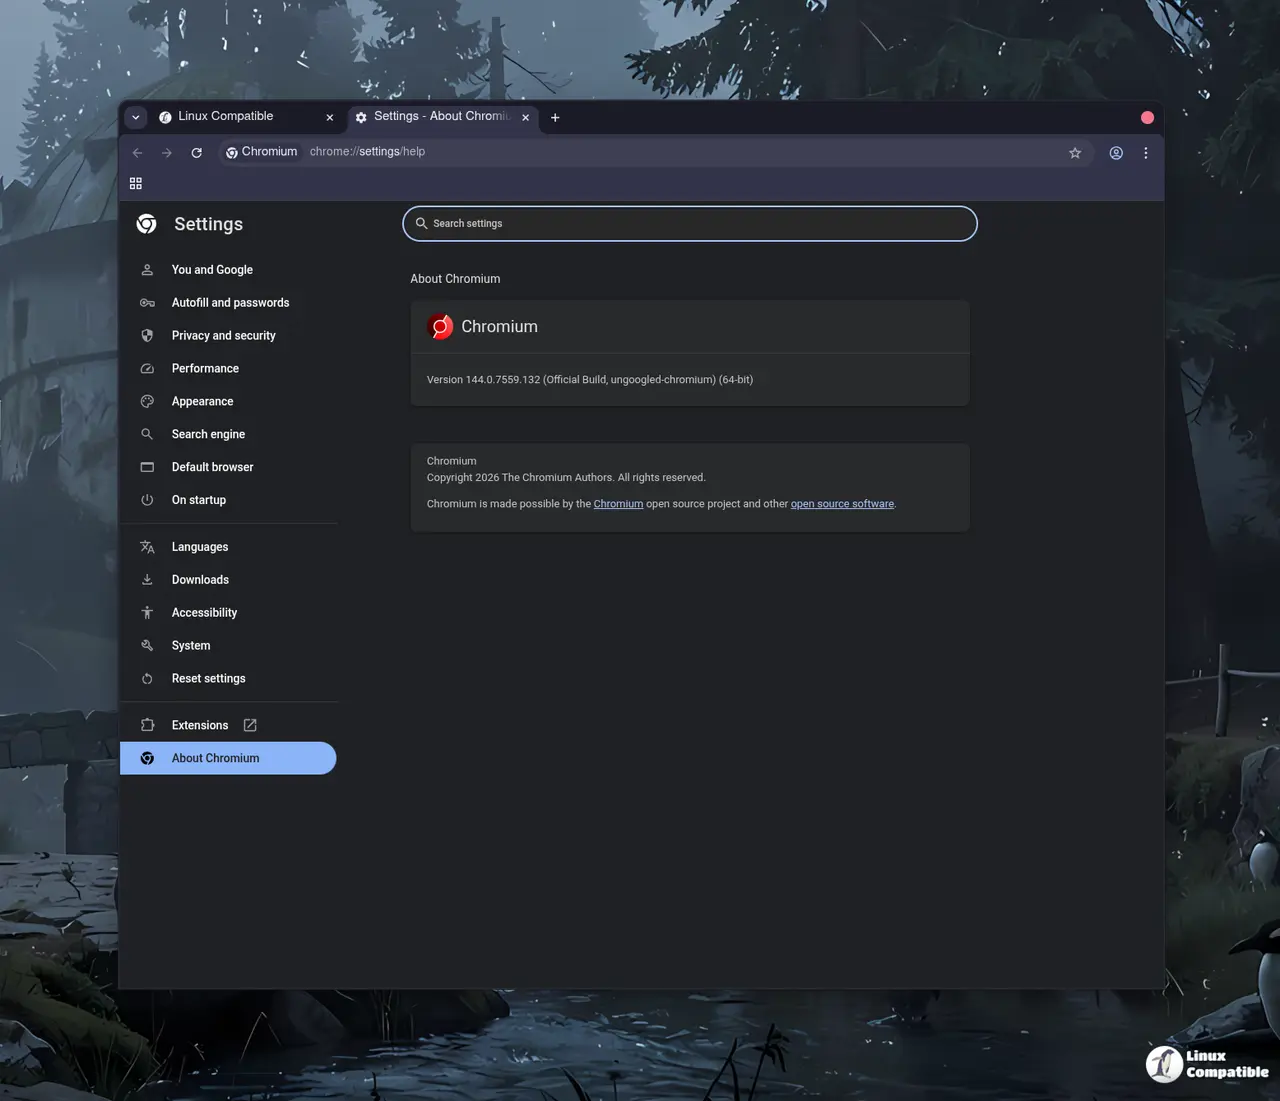This screenshot has width=1280, height=1101.
Task: Open the three-dot Chromium menu
Action: pyautogui.click(x=1146, y=153)
